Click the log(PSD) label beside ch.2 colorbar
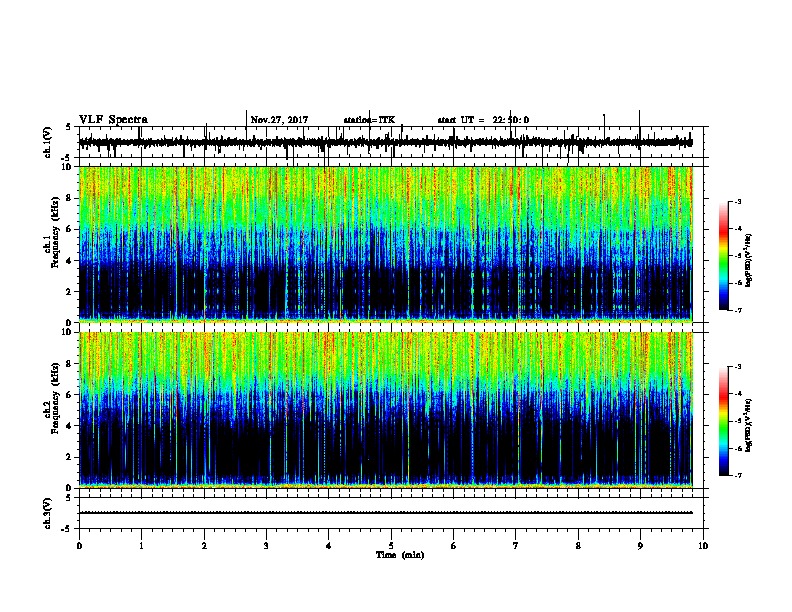The image size is (792, 612). 749,425
